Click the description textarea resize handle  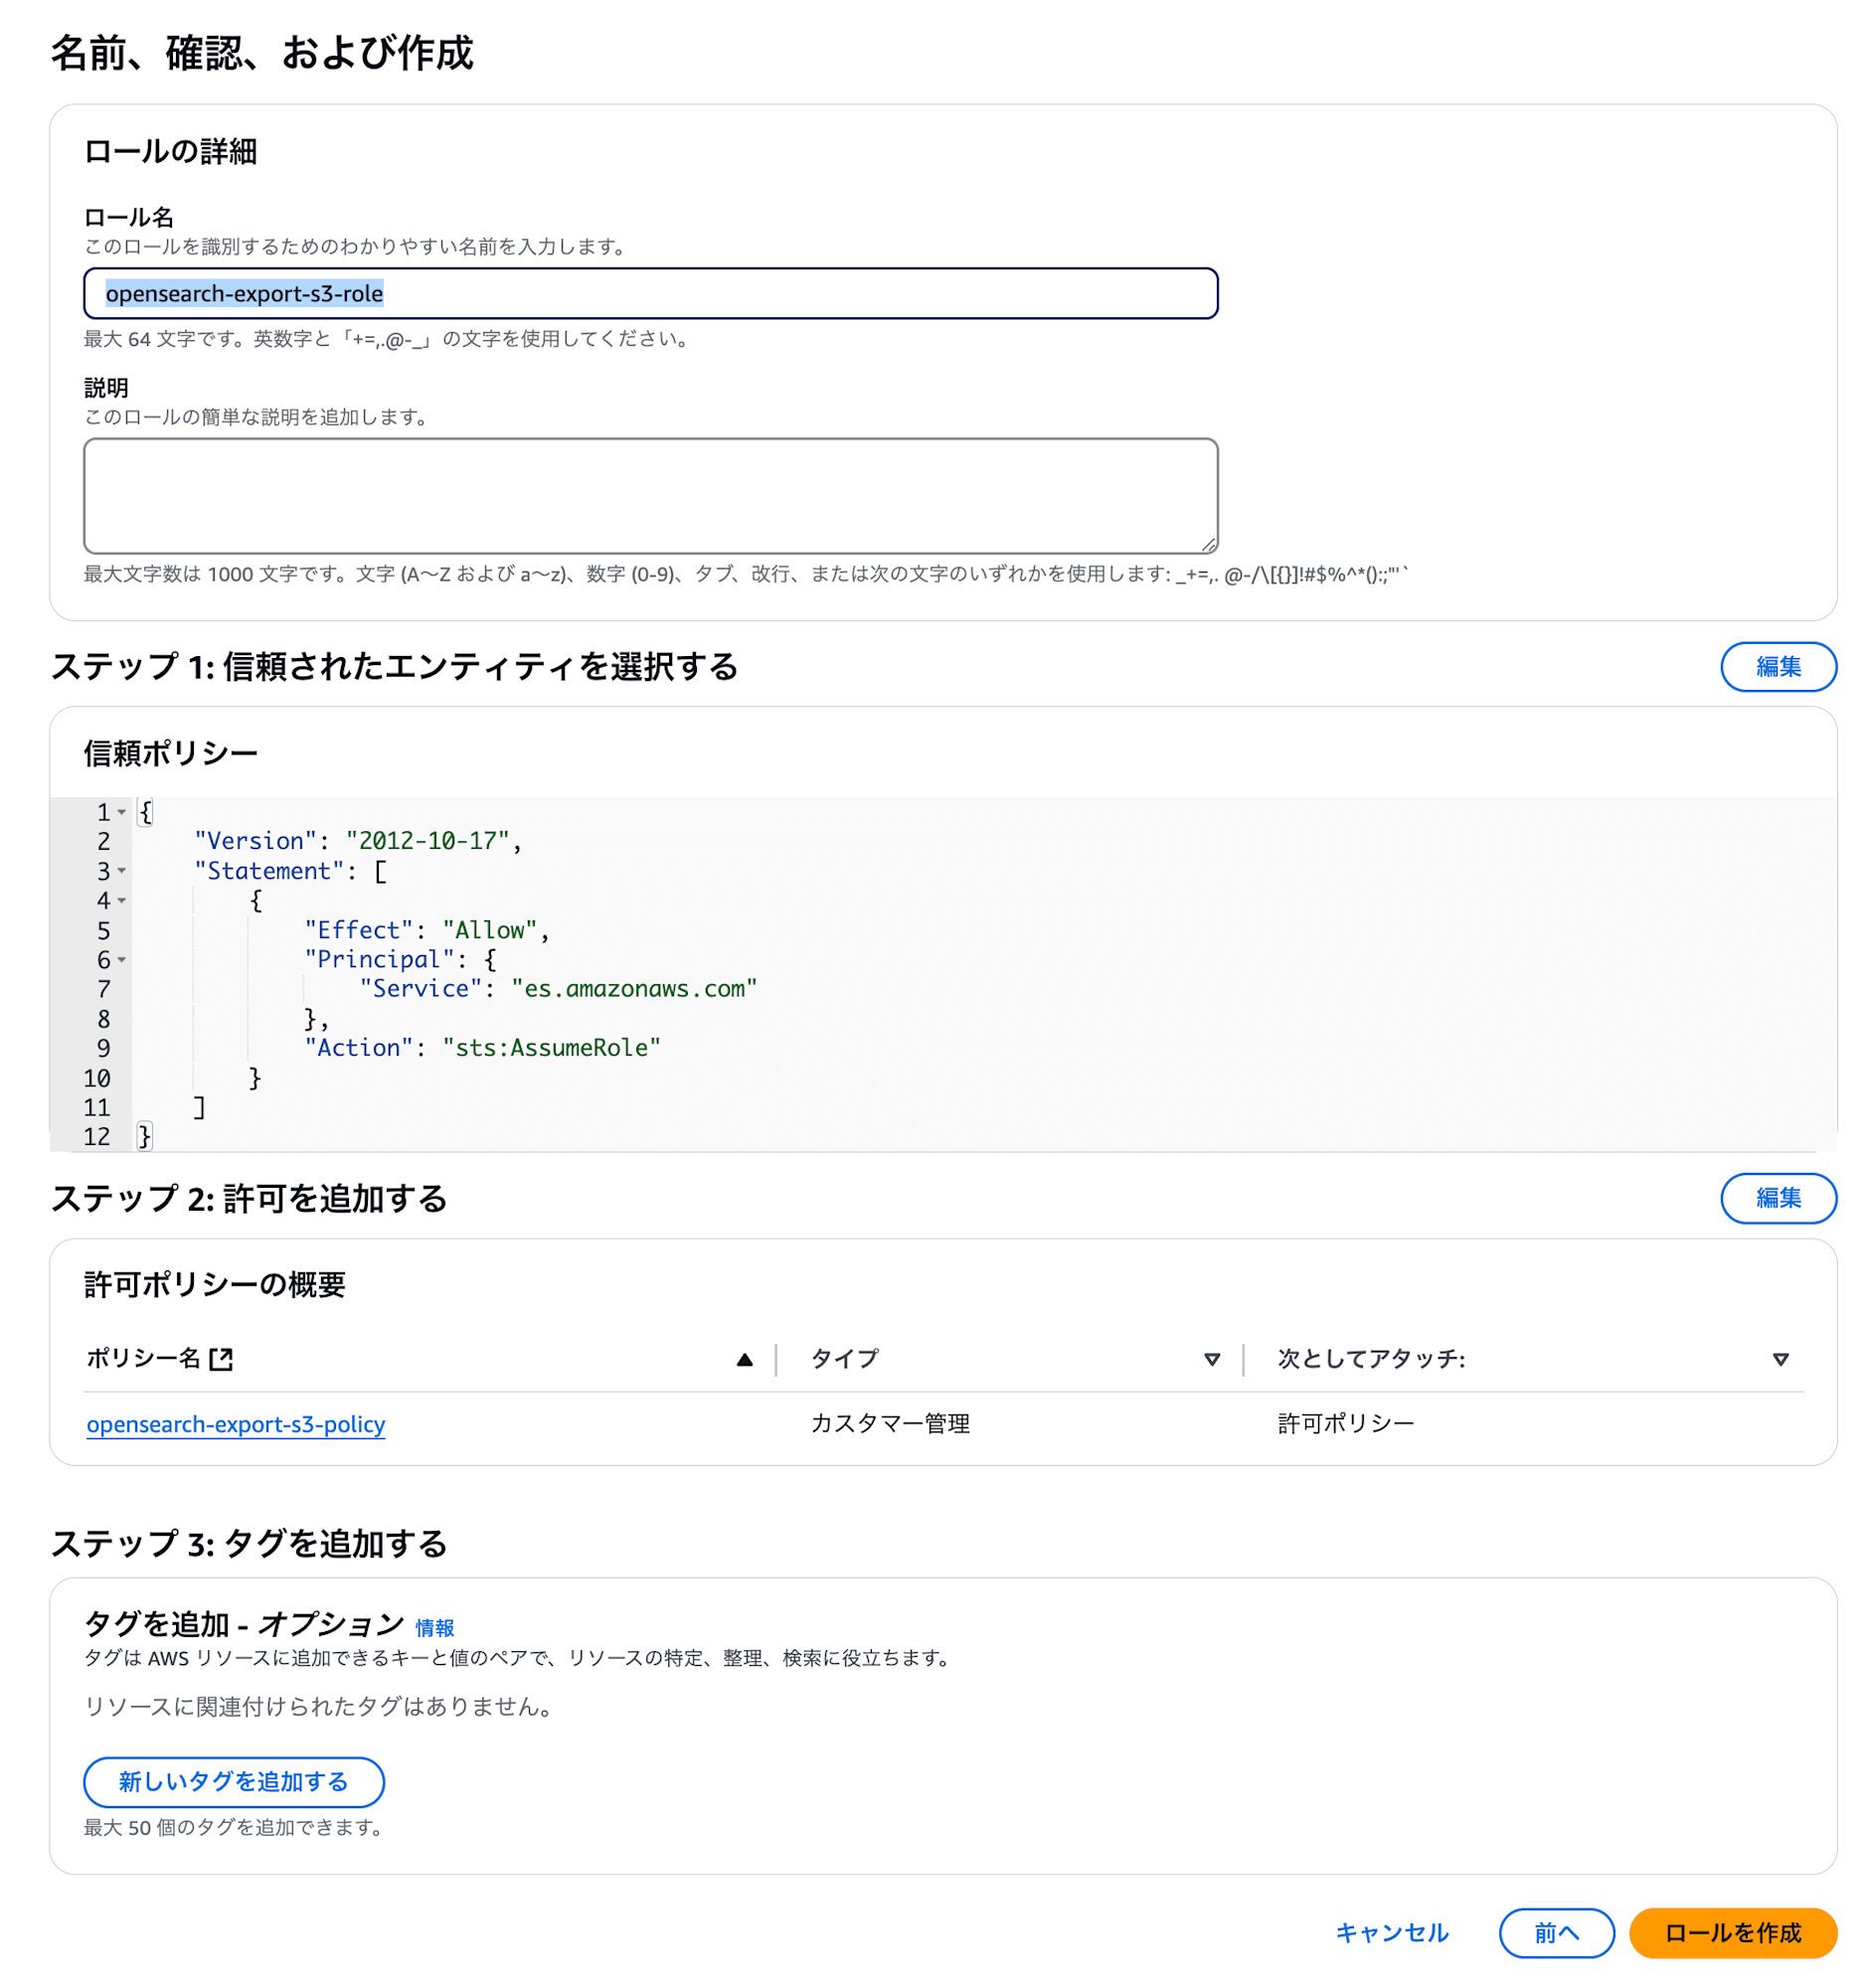(x=1208, y=544)
